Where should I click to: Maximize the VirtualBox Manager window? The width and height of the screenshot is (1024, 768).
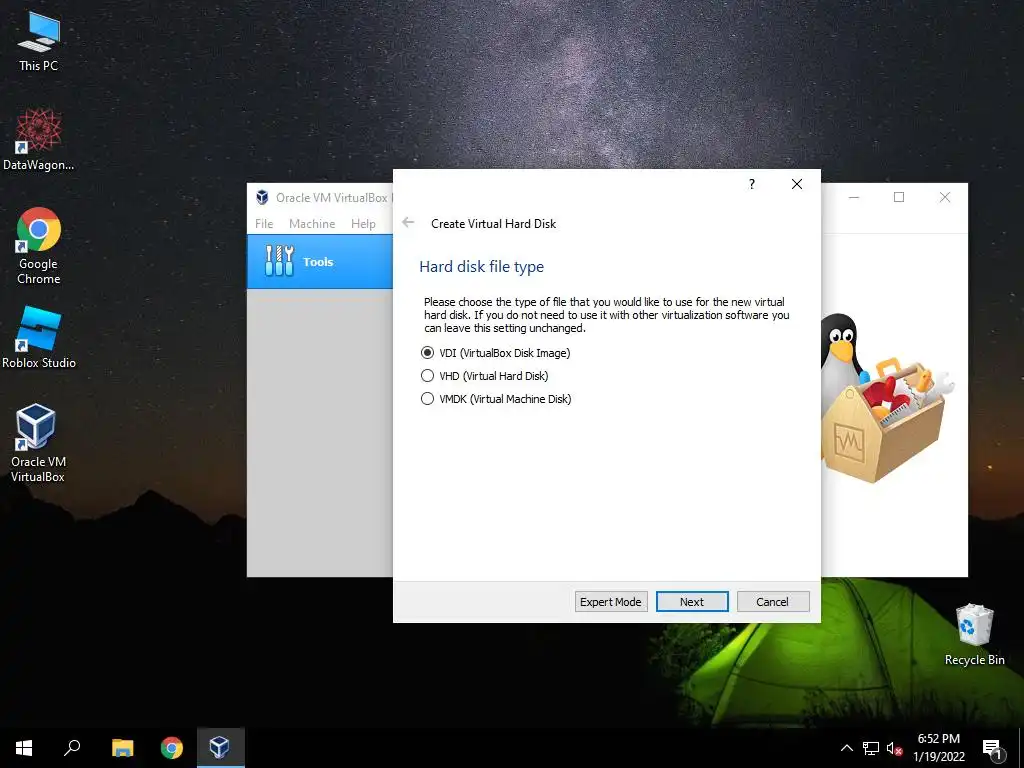[899, 197]
